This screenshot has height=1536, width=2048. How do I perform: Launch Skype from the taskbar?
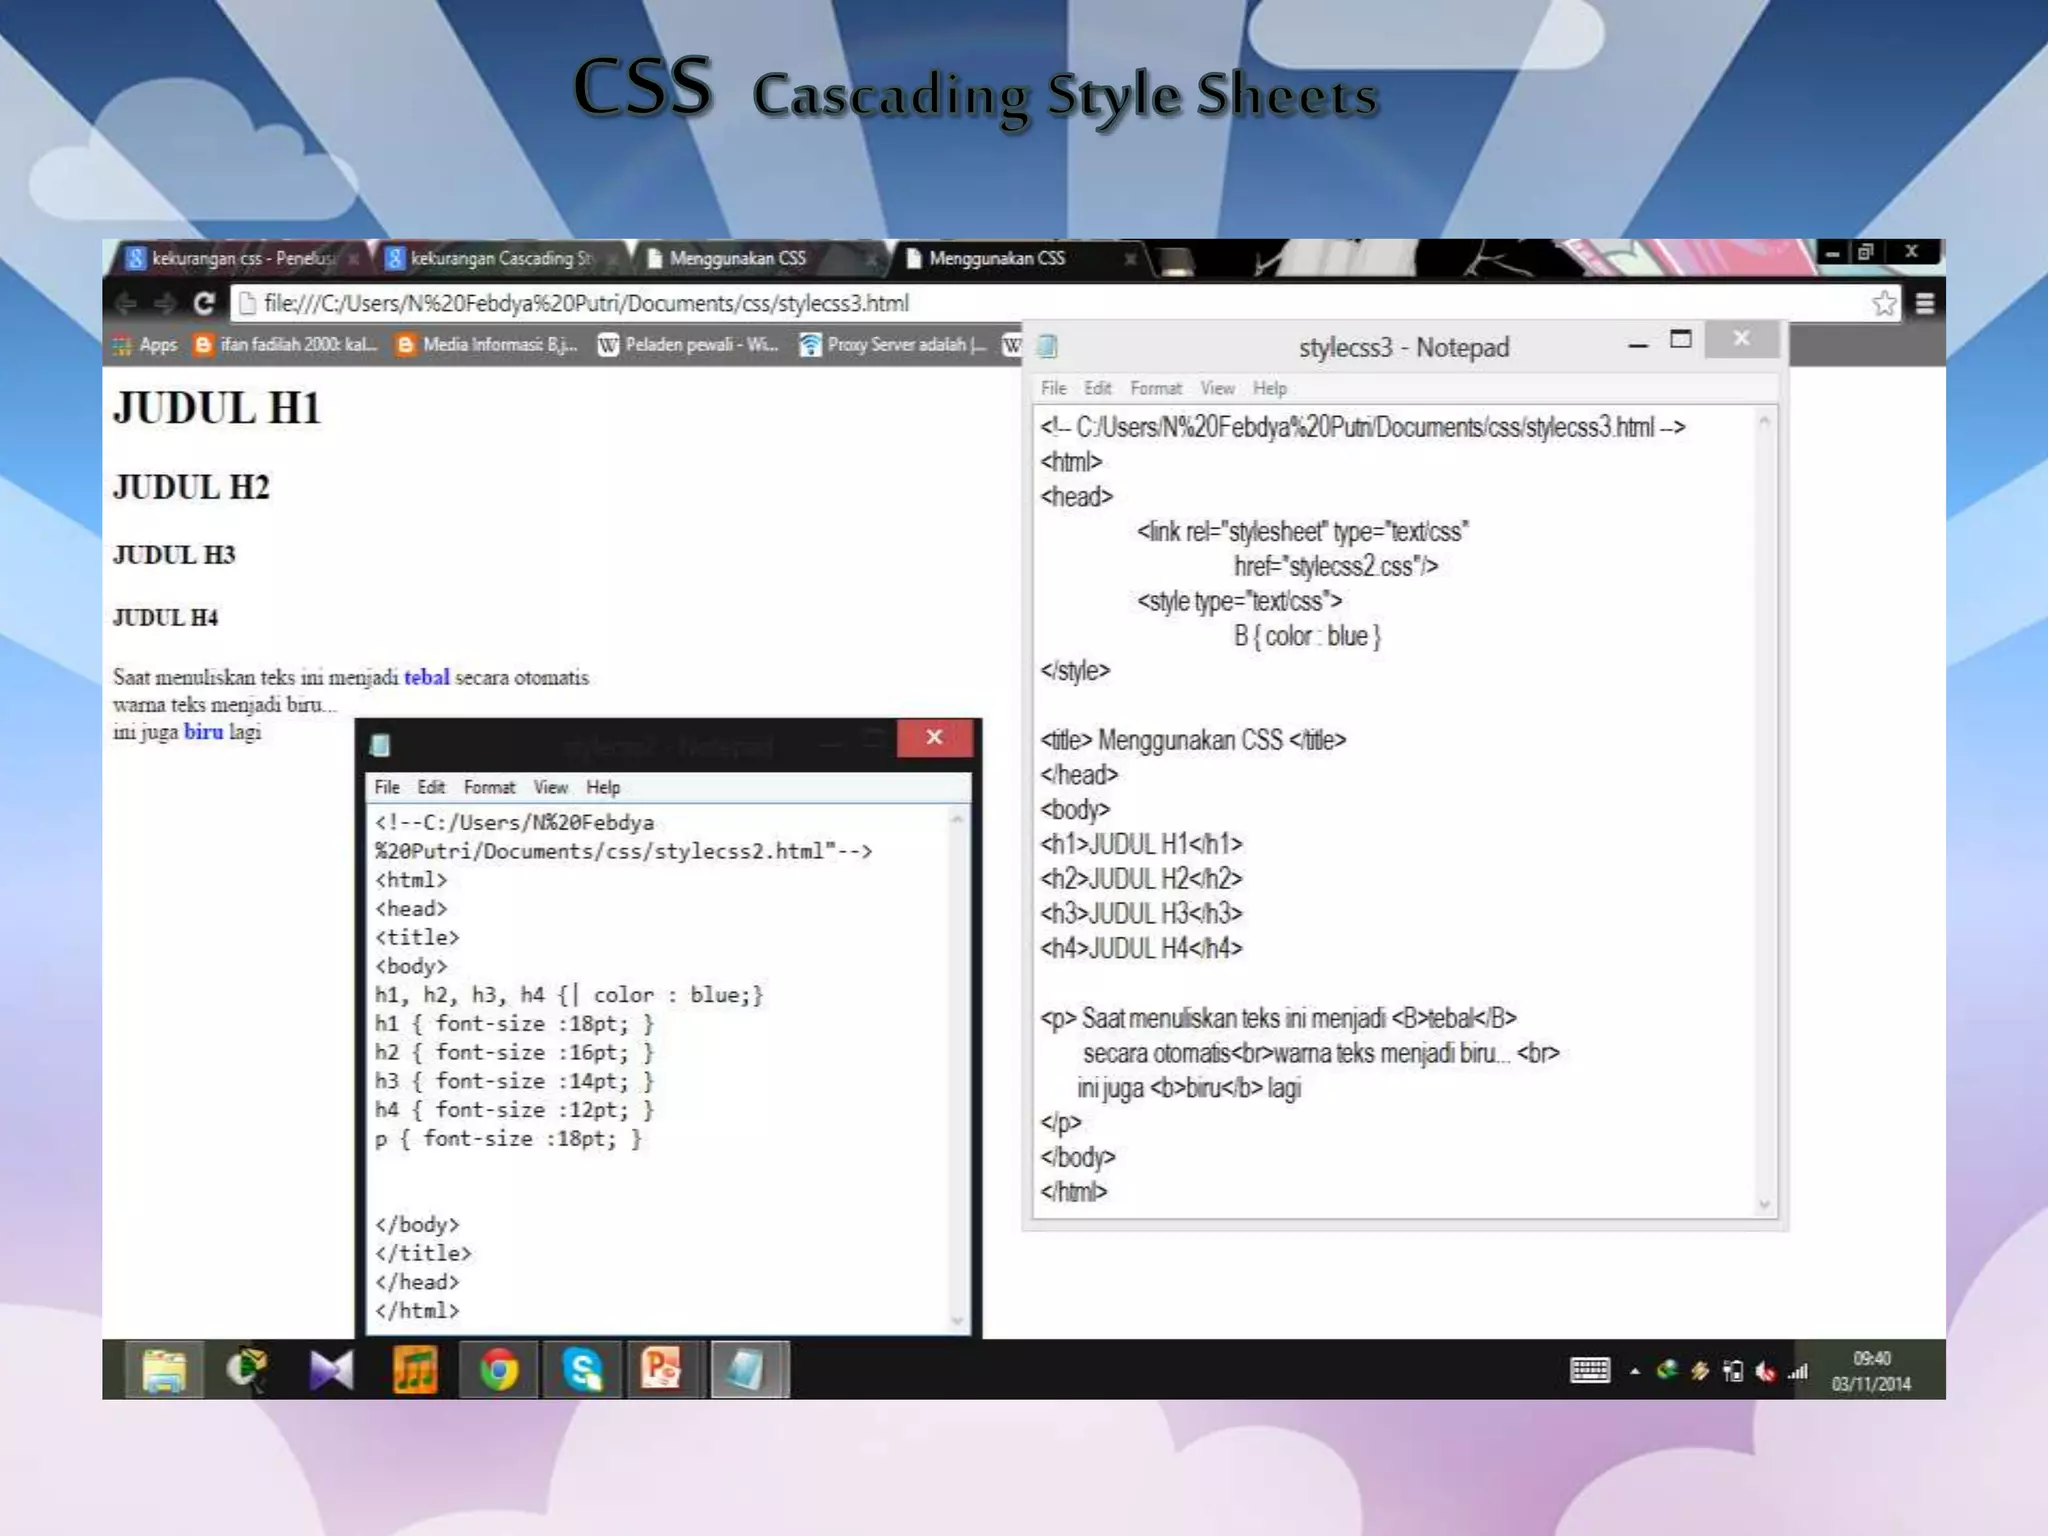click(x=582, y=1369)
